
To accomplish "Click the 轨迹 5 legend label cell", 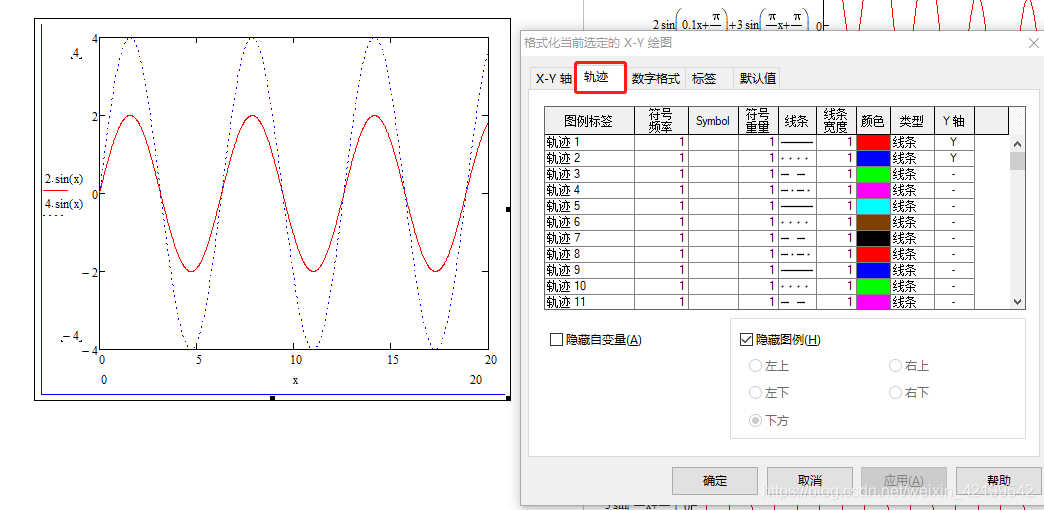I will point(589,206).
